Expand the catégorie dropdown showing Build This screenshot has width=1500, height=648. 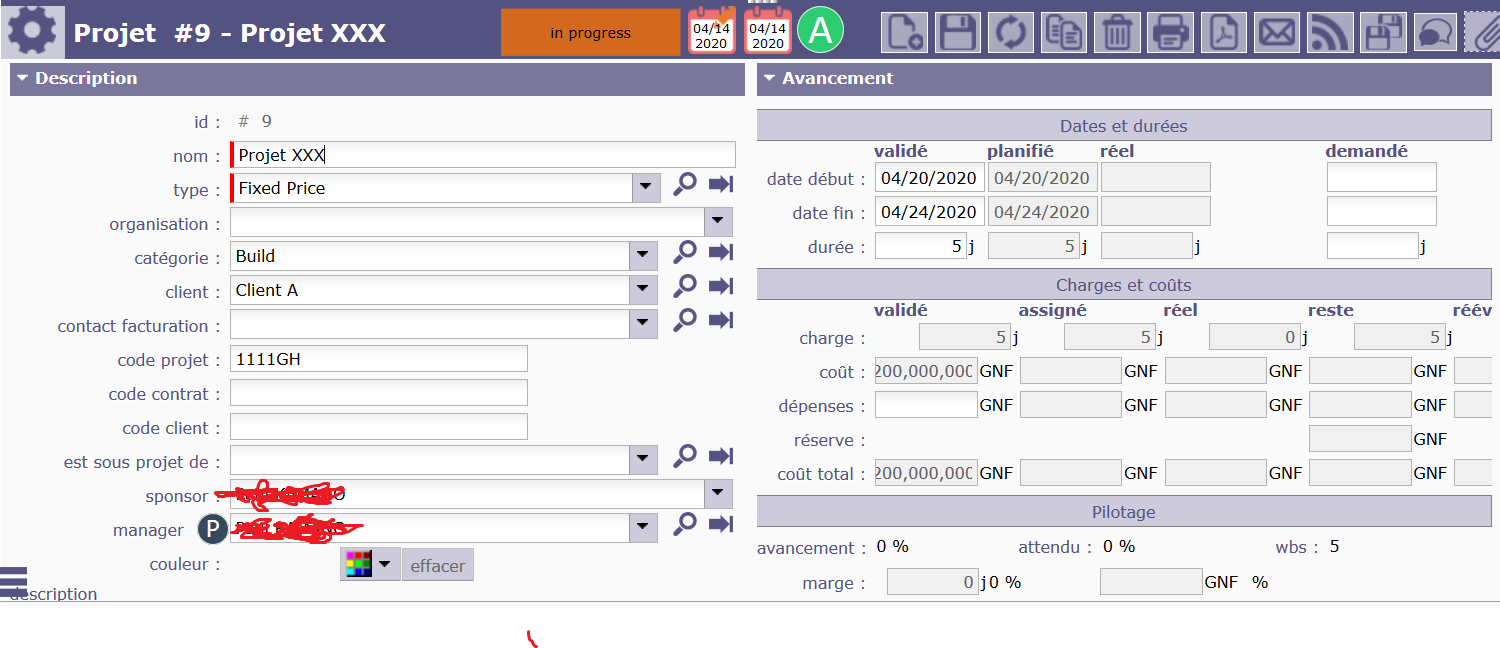(645, 256)
